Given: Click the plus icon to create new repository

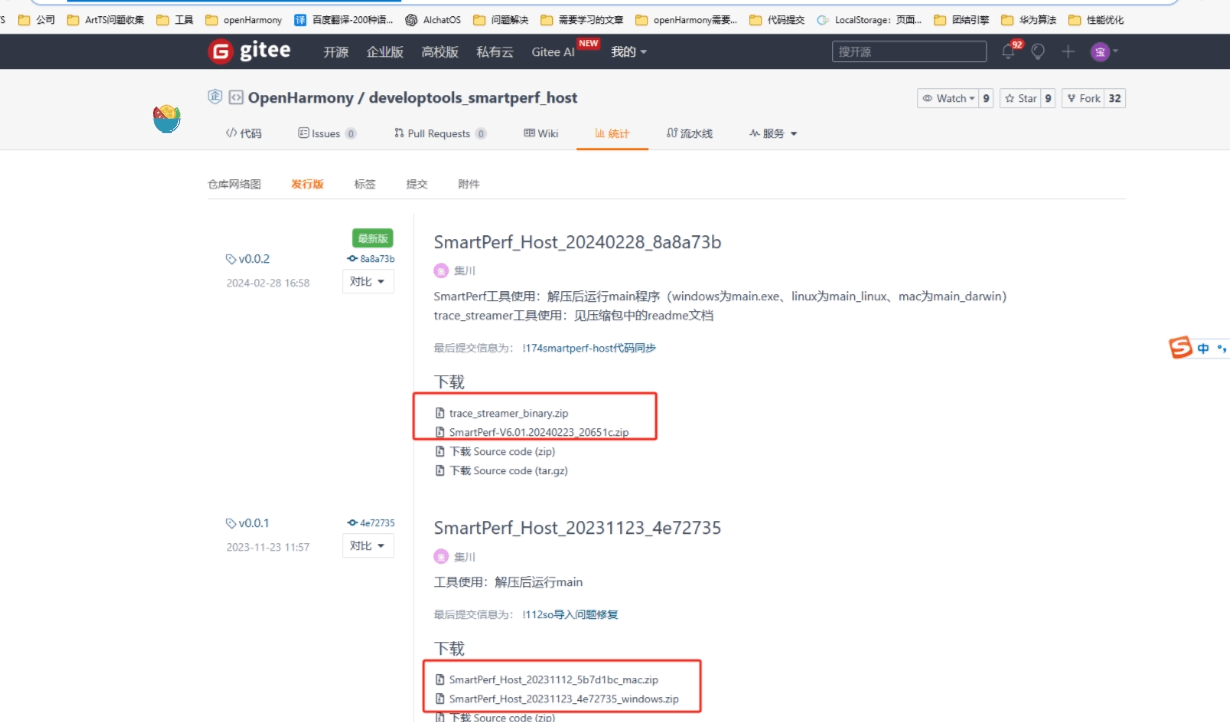Looking at the screenshot, I should [1069, 51].
